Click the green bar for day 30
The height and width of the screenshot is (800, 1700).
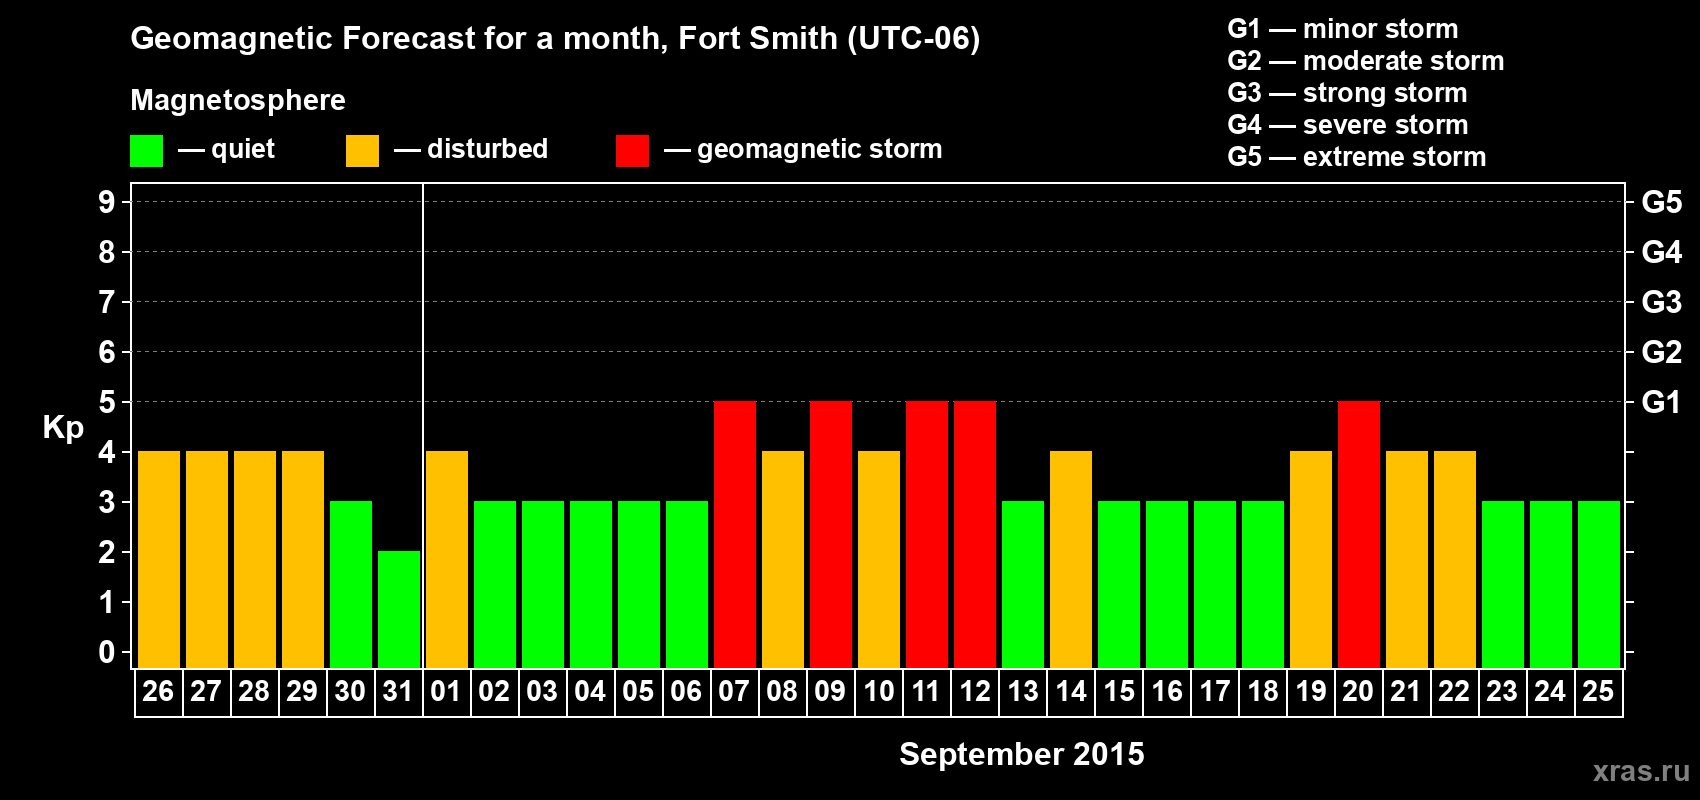351,585
